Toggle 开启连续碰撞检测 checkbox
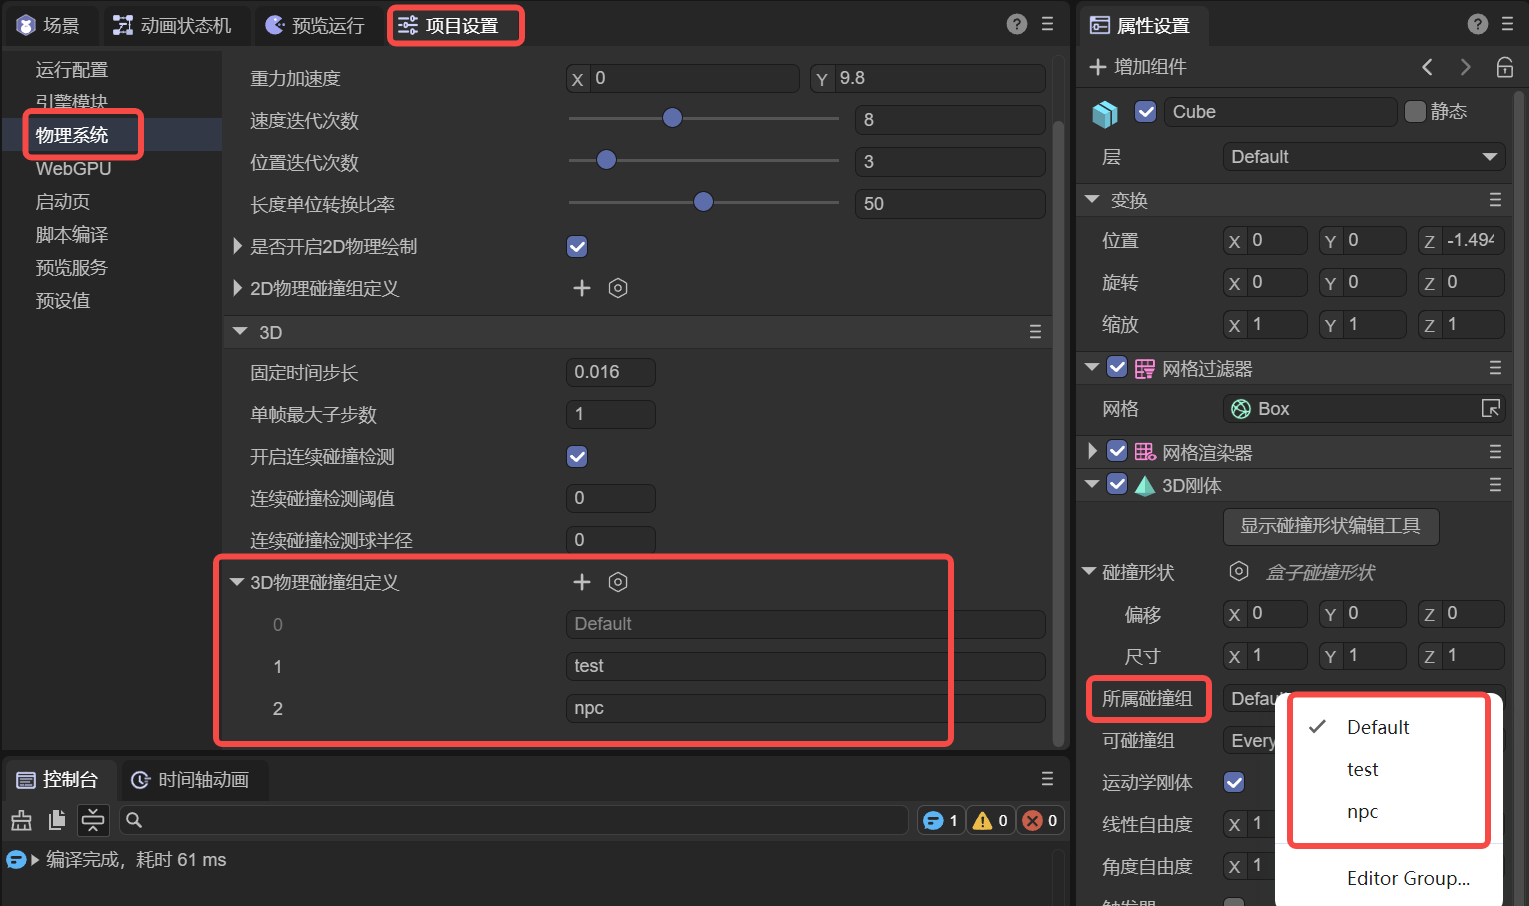1529x906 pixels. pos(577,457)
